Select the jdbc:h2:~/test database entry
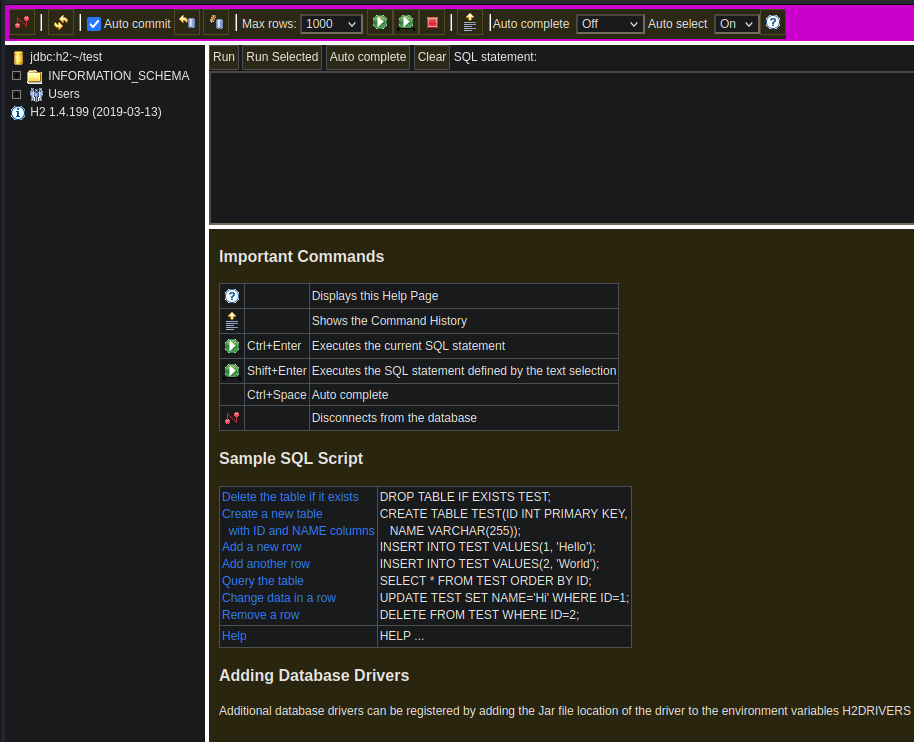The width and height of the screenshot is (914, 742). tap(65, 58)
